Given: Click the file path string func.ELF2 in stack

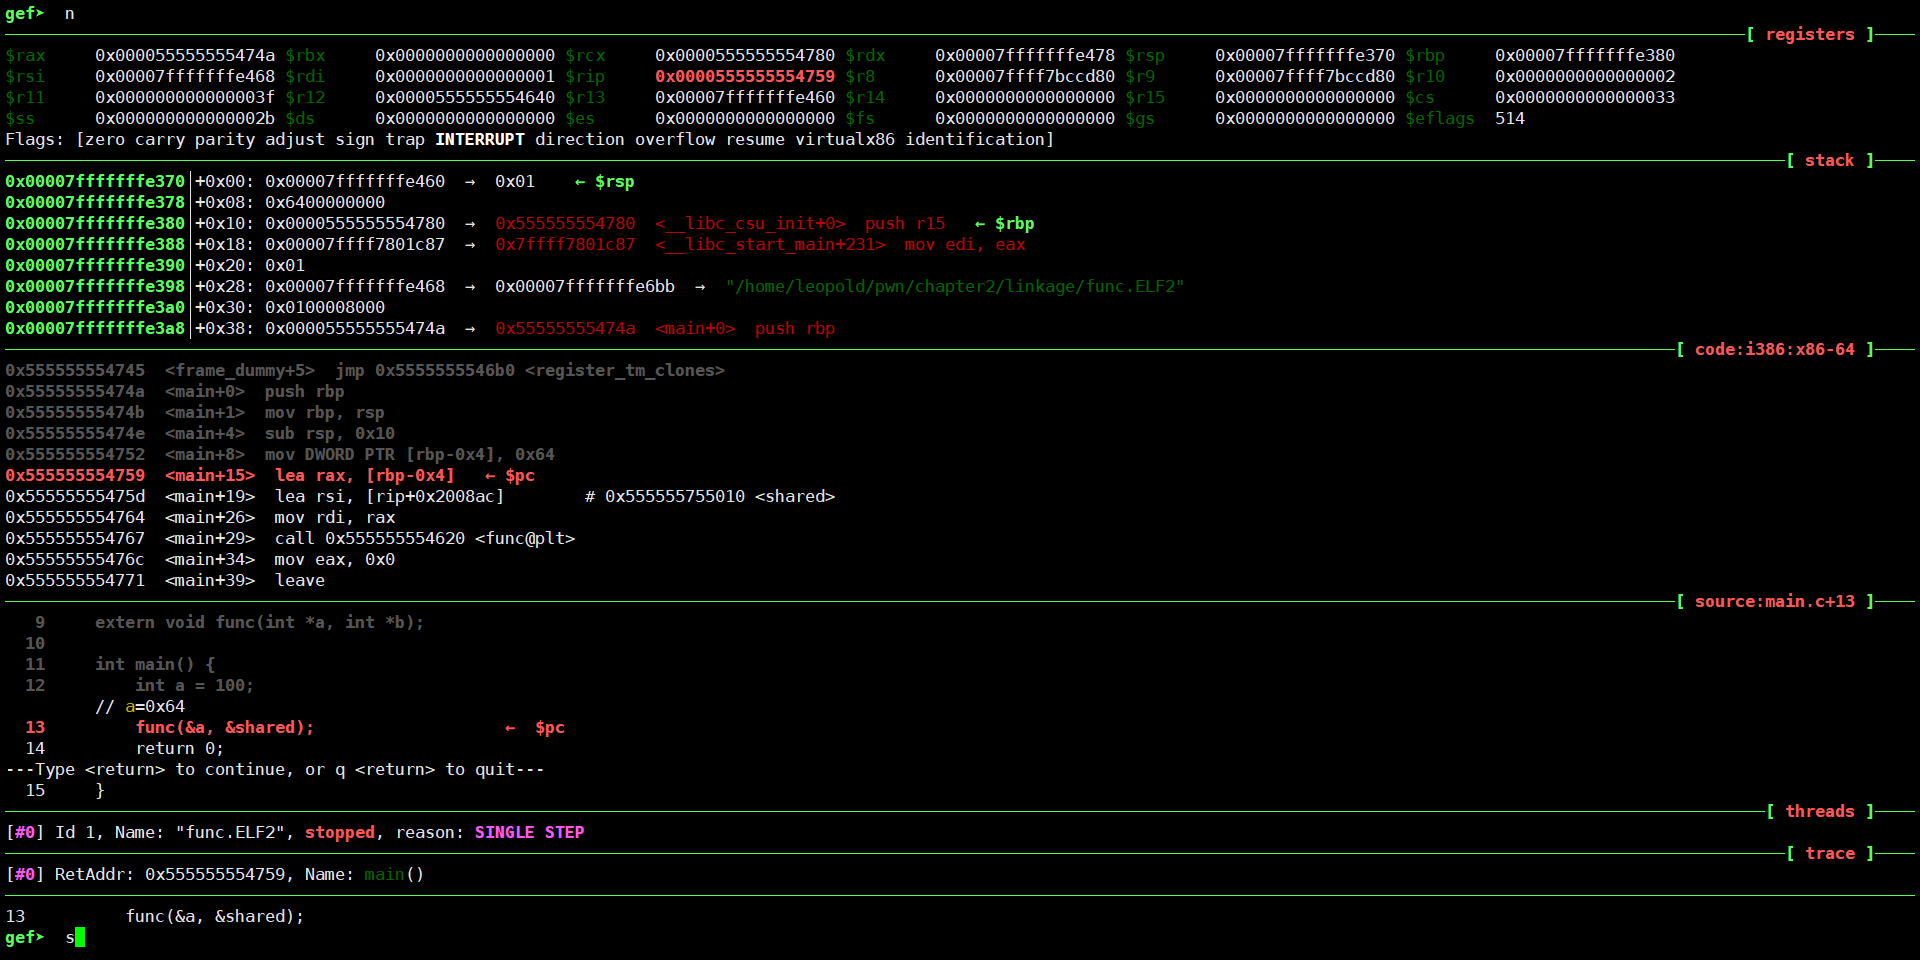Looking at the screenshot, I should coord(955,286).
